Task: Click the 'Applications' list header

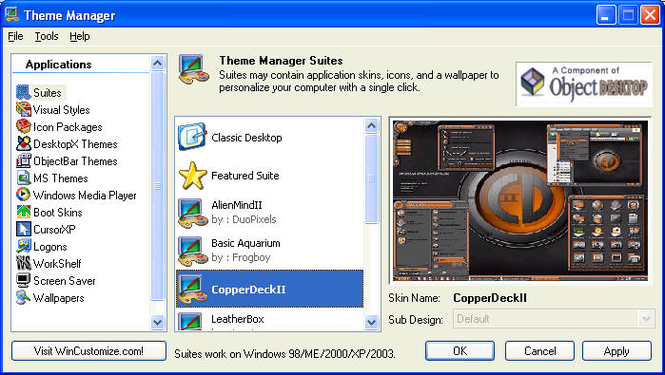Action: [x=59, y=64]
